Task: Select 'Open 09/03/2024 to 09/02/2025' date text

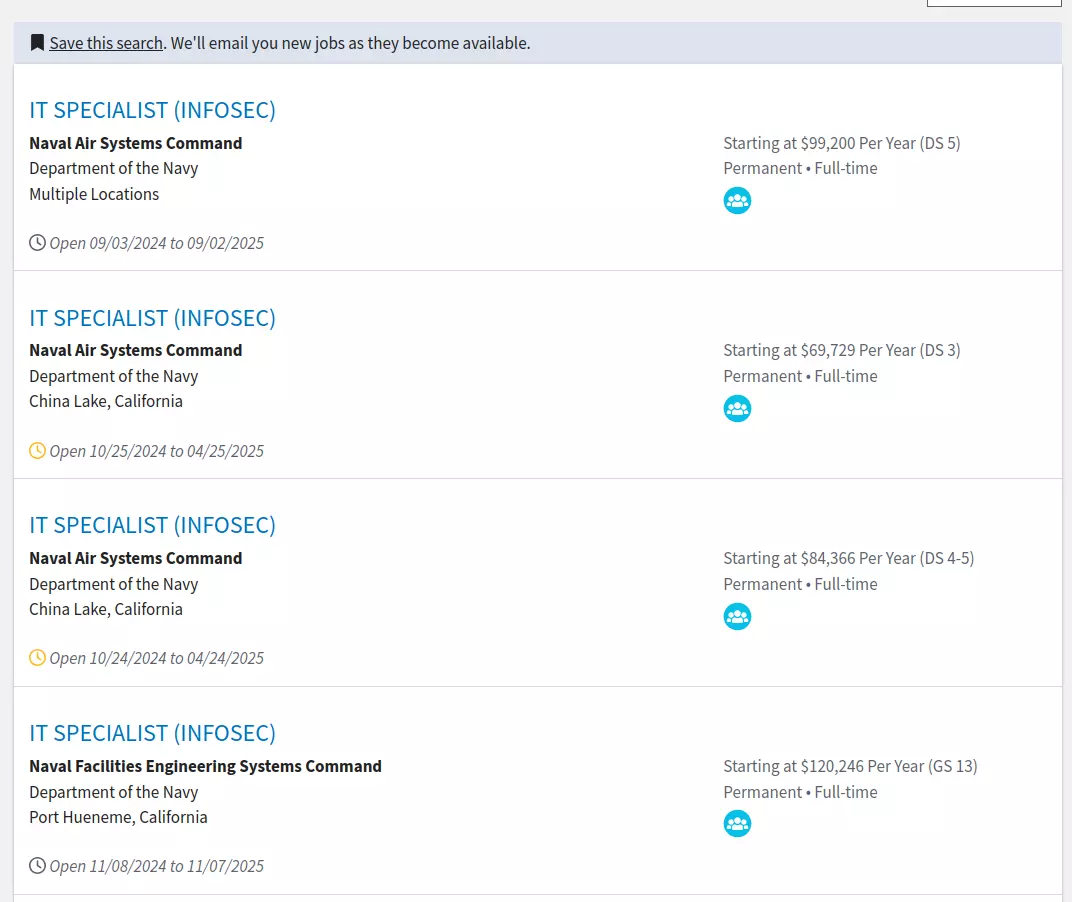Action: coord(157,243)
